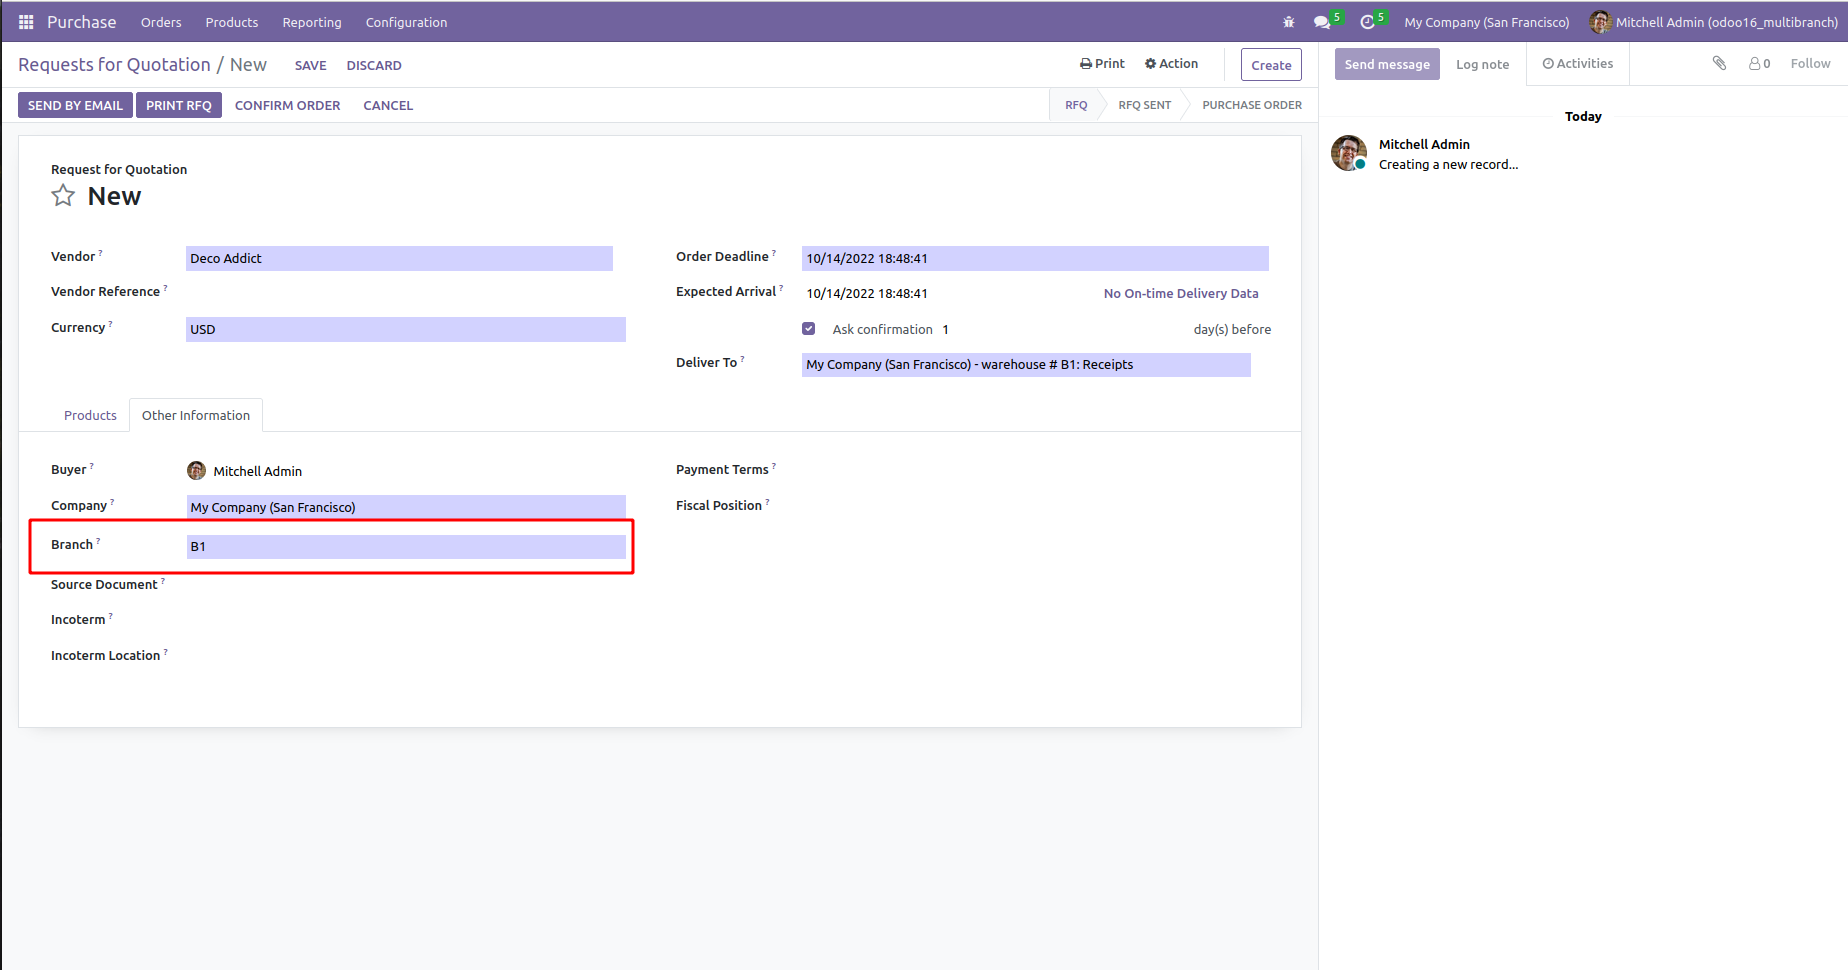1848x970 pixels.
Task: Open the conversations chat icon
Action: point(1323,22)
